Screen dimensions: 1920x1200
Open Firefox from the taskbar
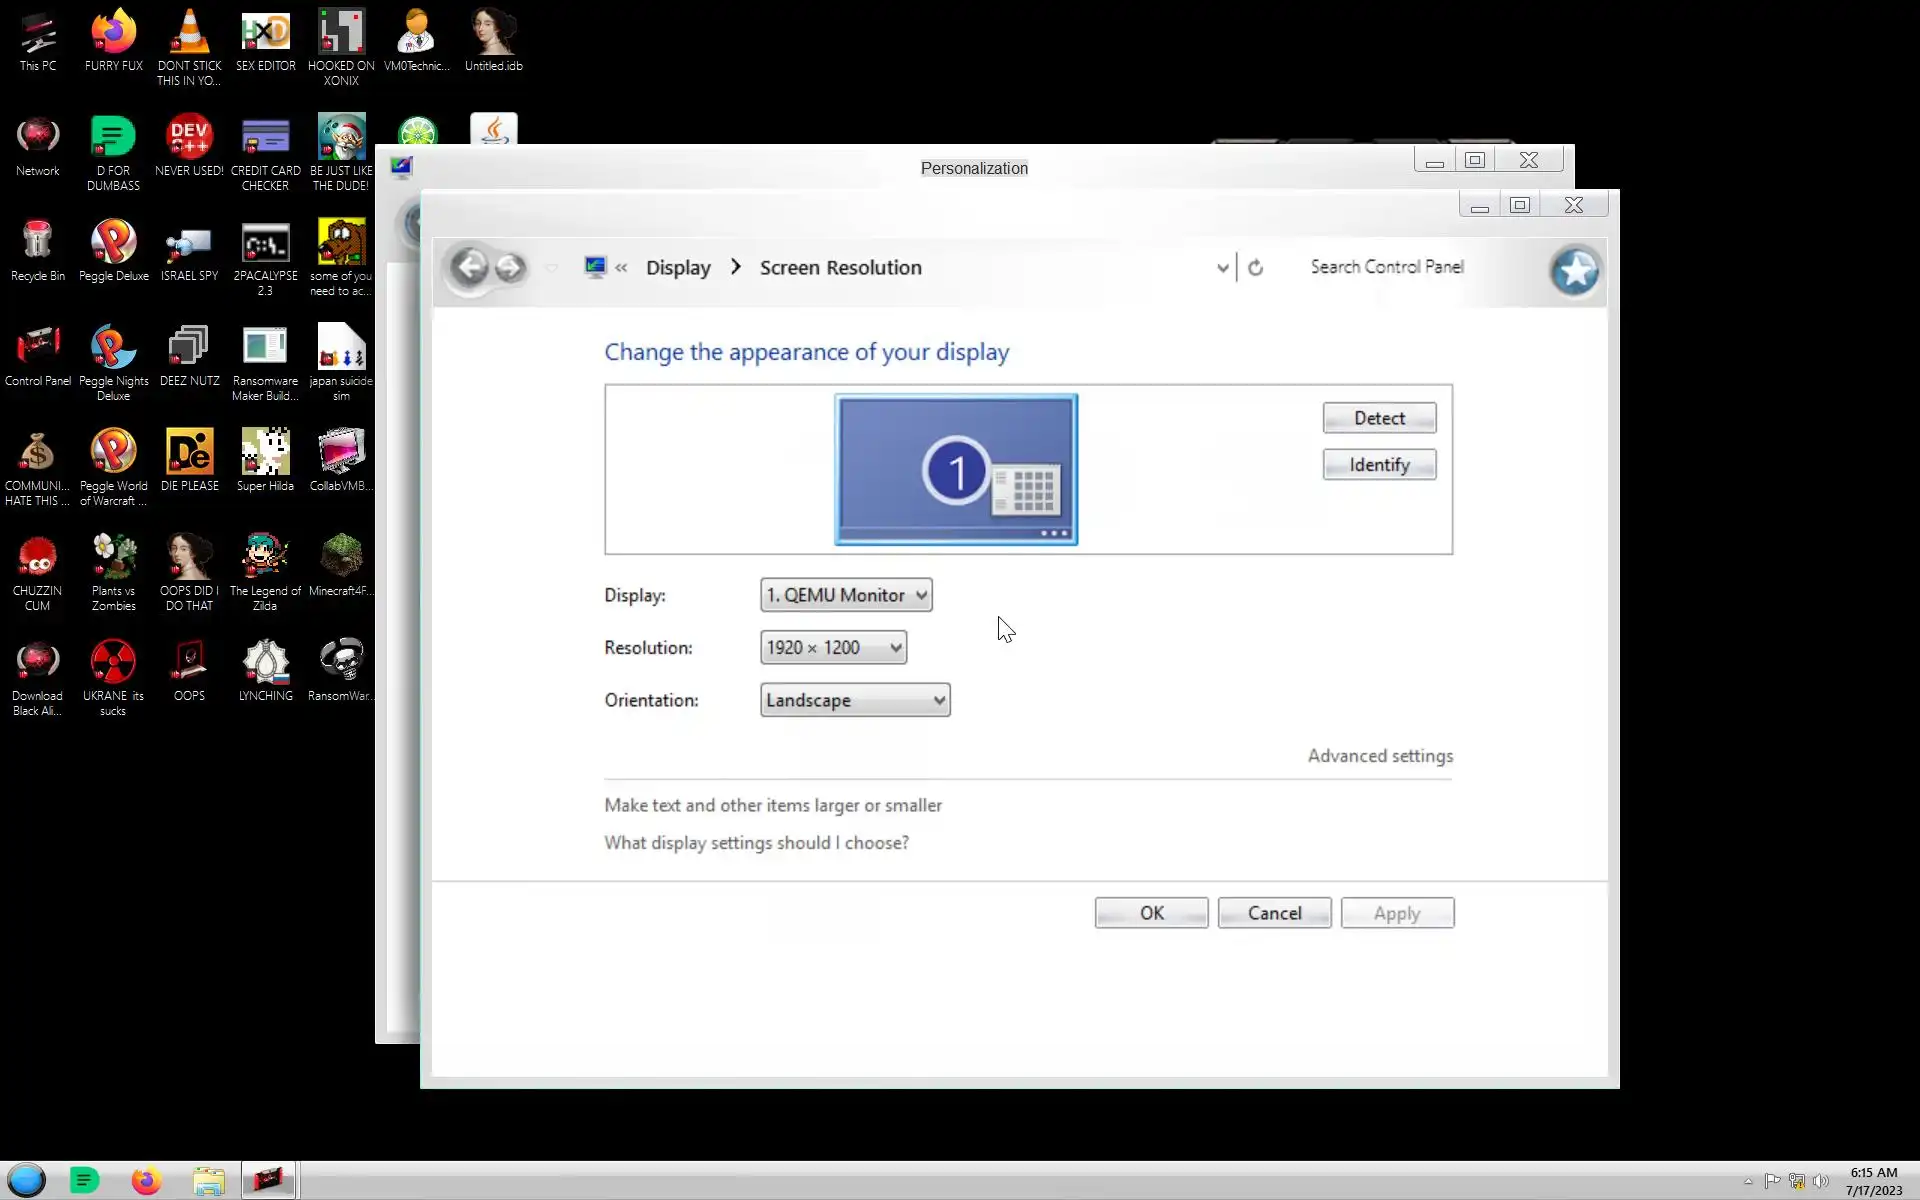[146, 1181]
